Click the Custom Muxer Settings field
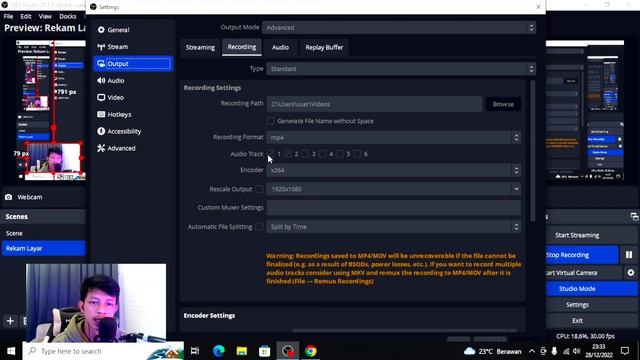 tap(393, 207)
